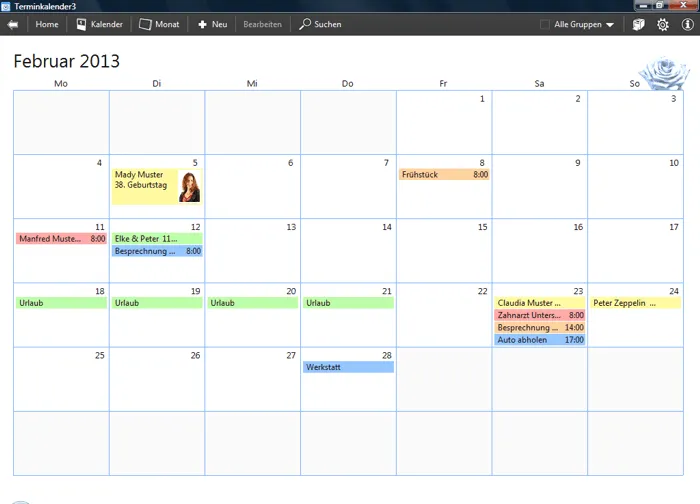This screenshot has width=700, height=504.
Task: Show info via the i icon
Action: [687, 24]
